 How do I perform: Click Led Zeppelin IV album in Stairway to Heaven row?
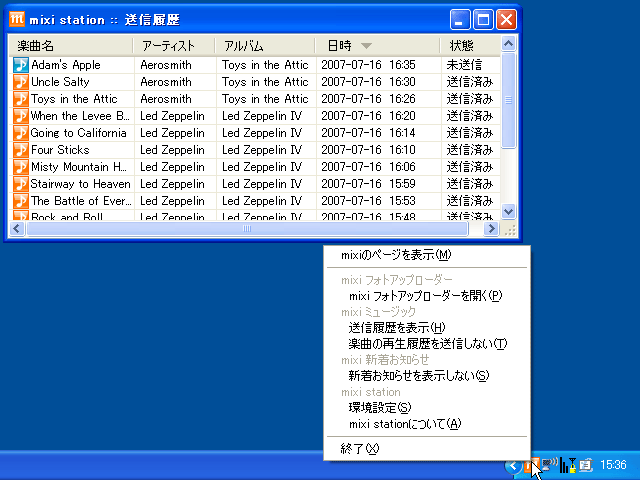[262, 184]
